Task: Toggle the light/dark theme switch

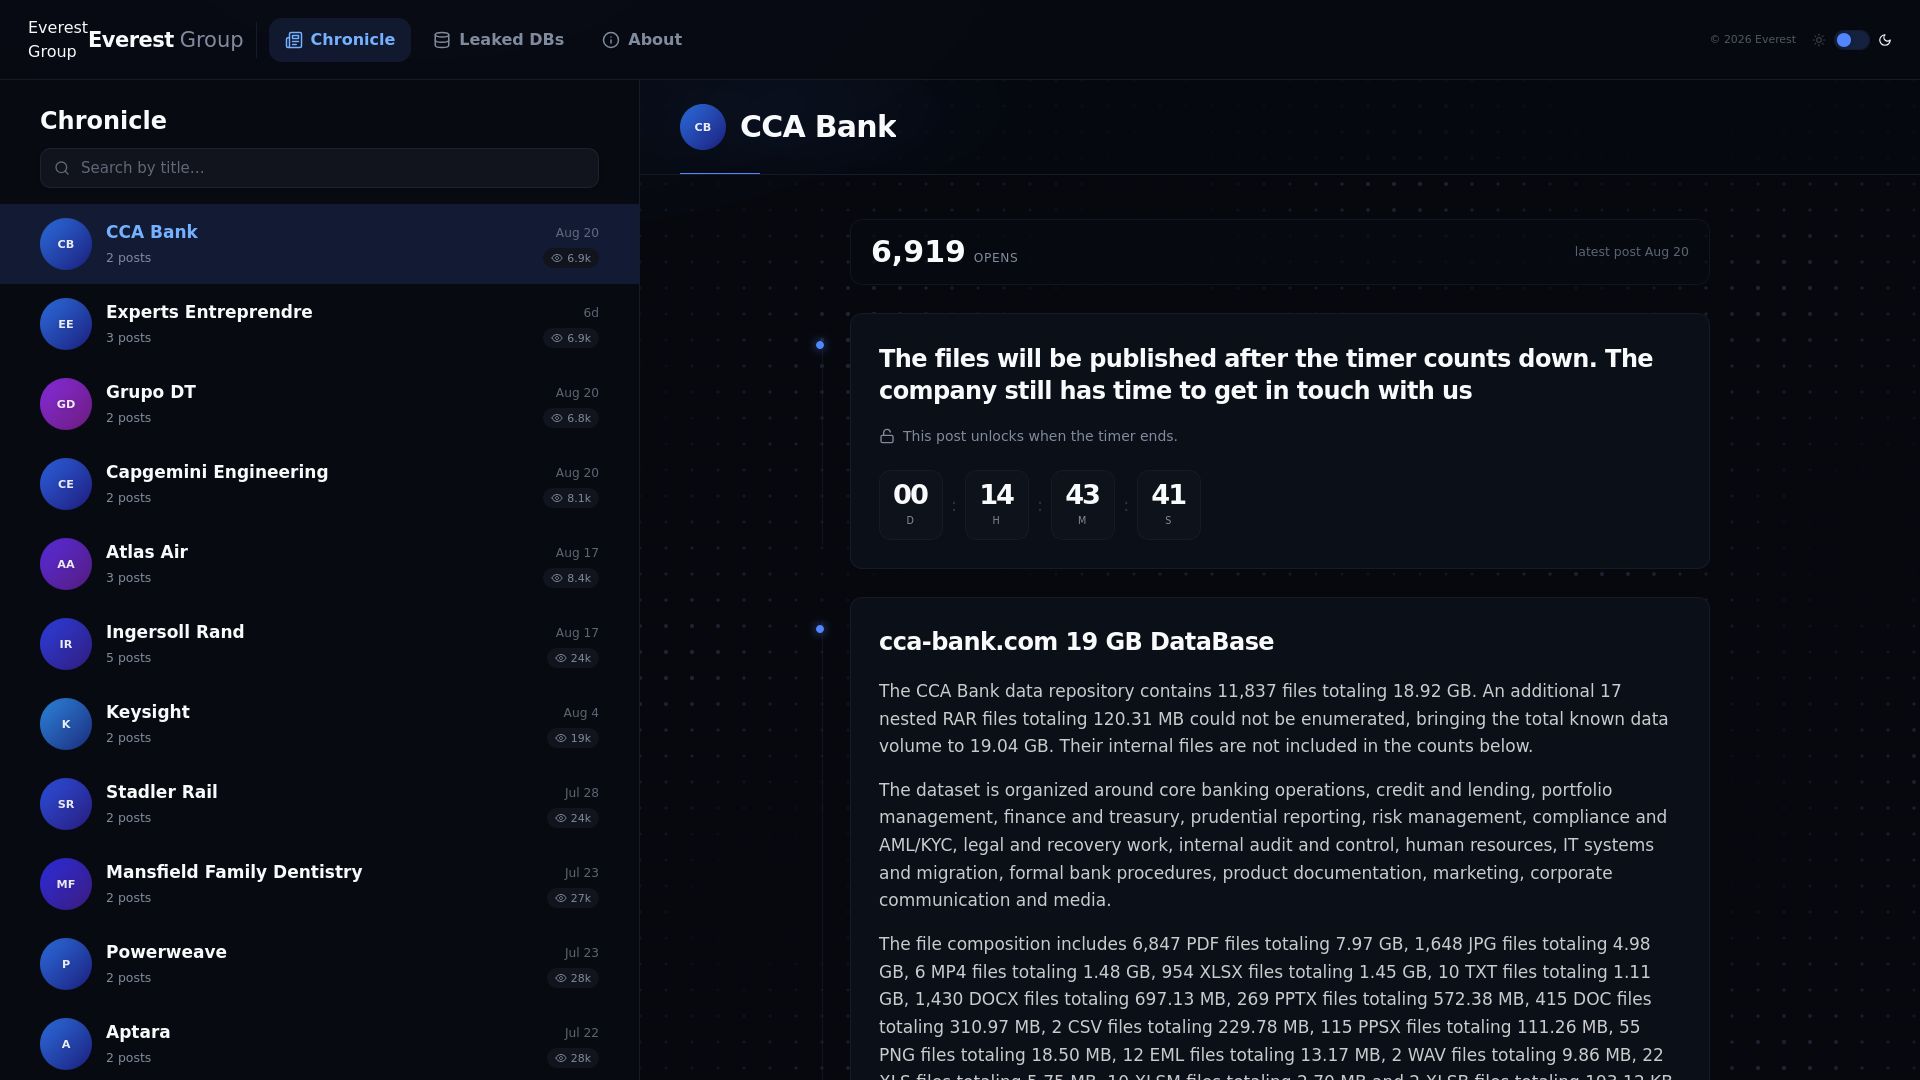Action: (x=1852, y=40)
